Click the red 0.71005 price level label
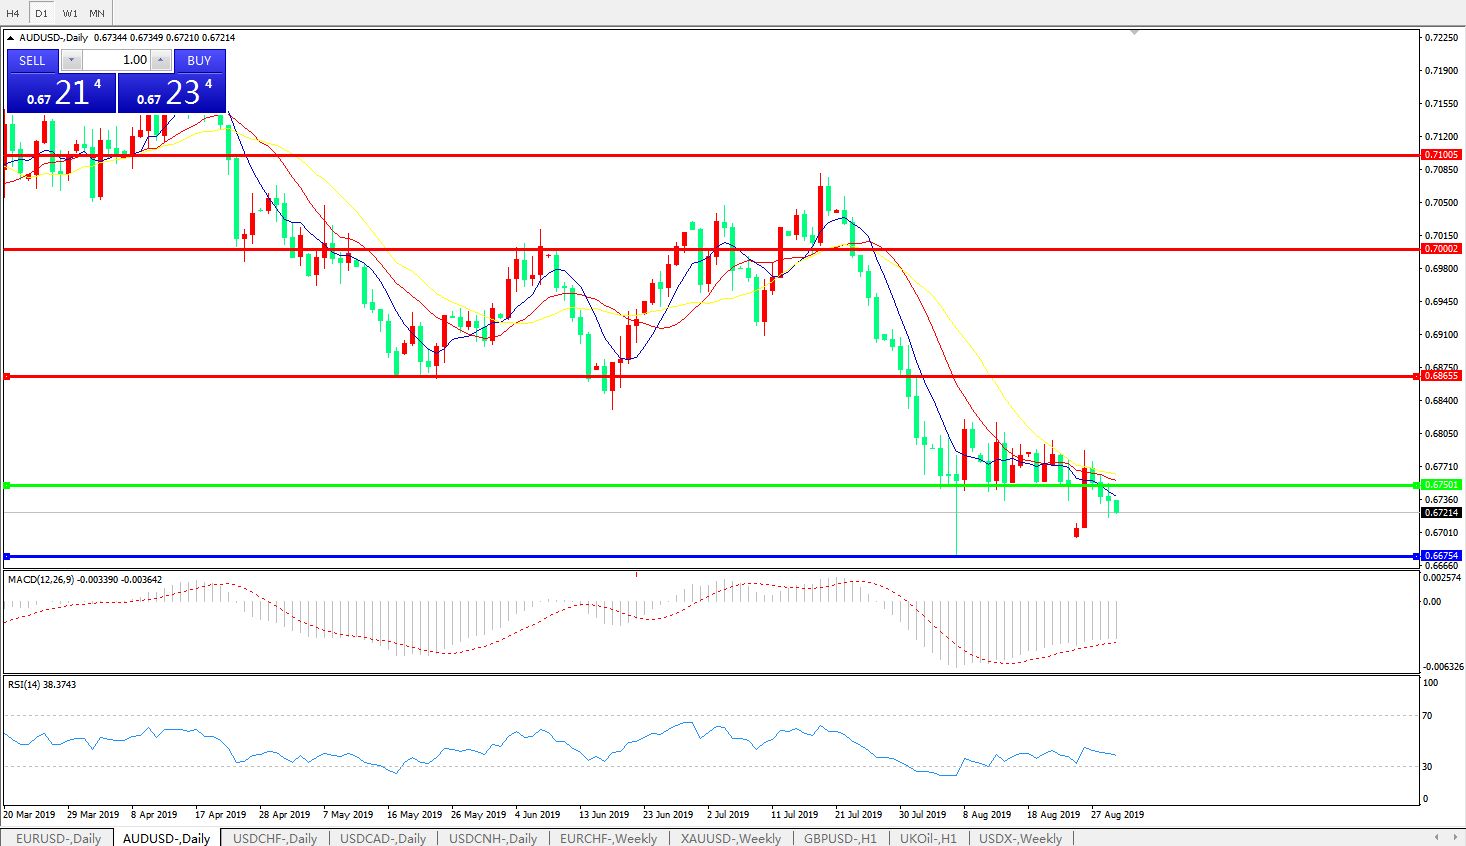1466x846 pixels. click(1441, 155)
